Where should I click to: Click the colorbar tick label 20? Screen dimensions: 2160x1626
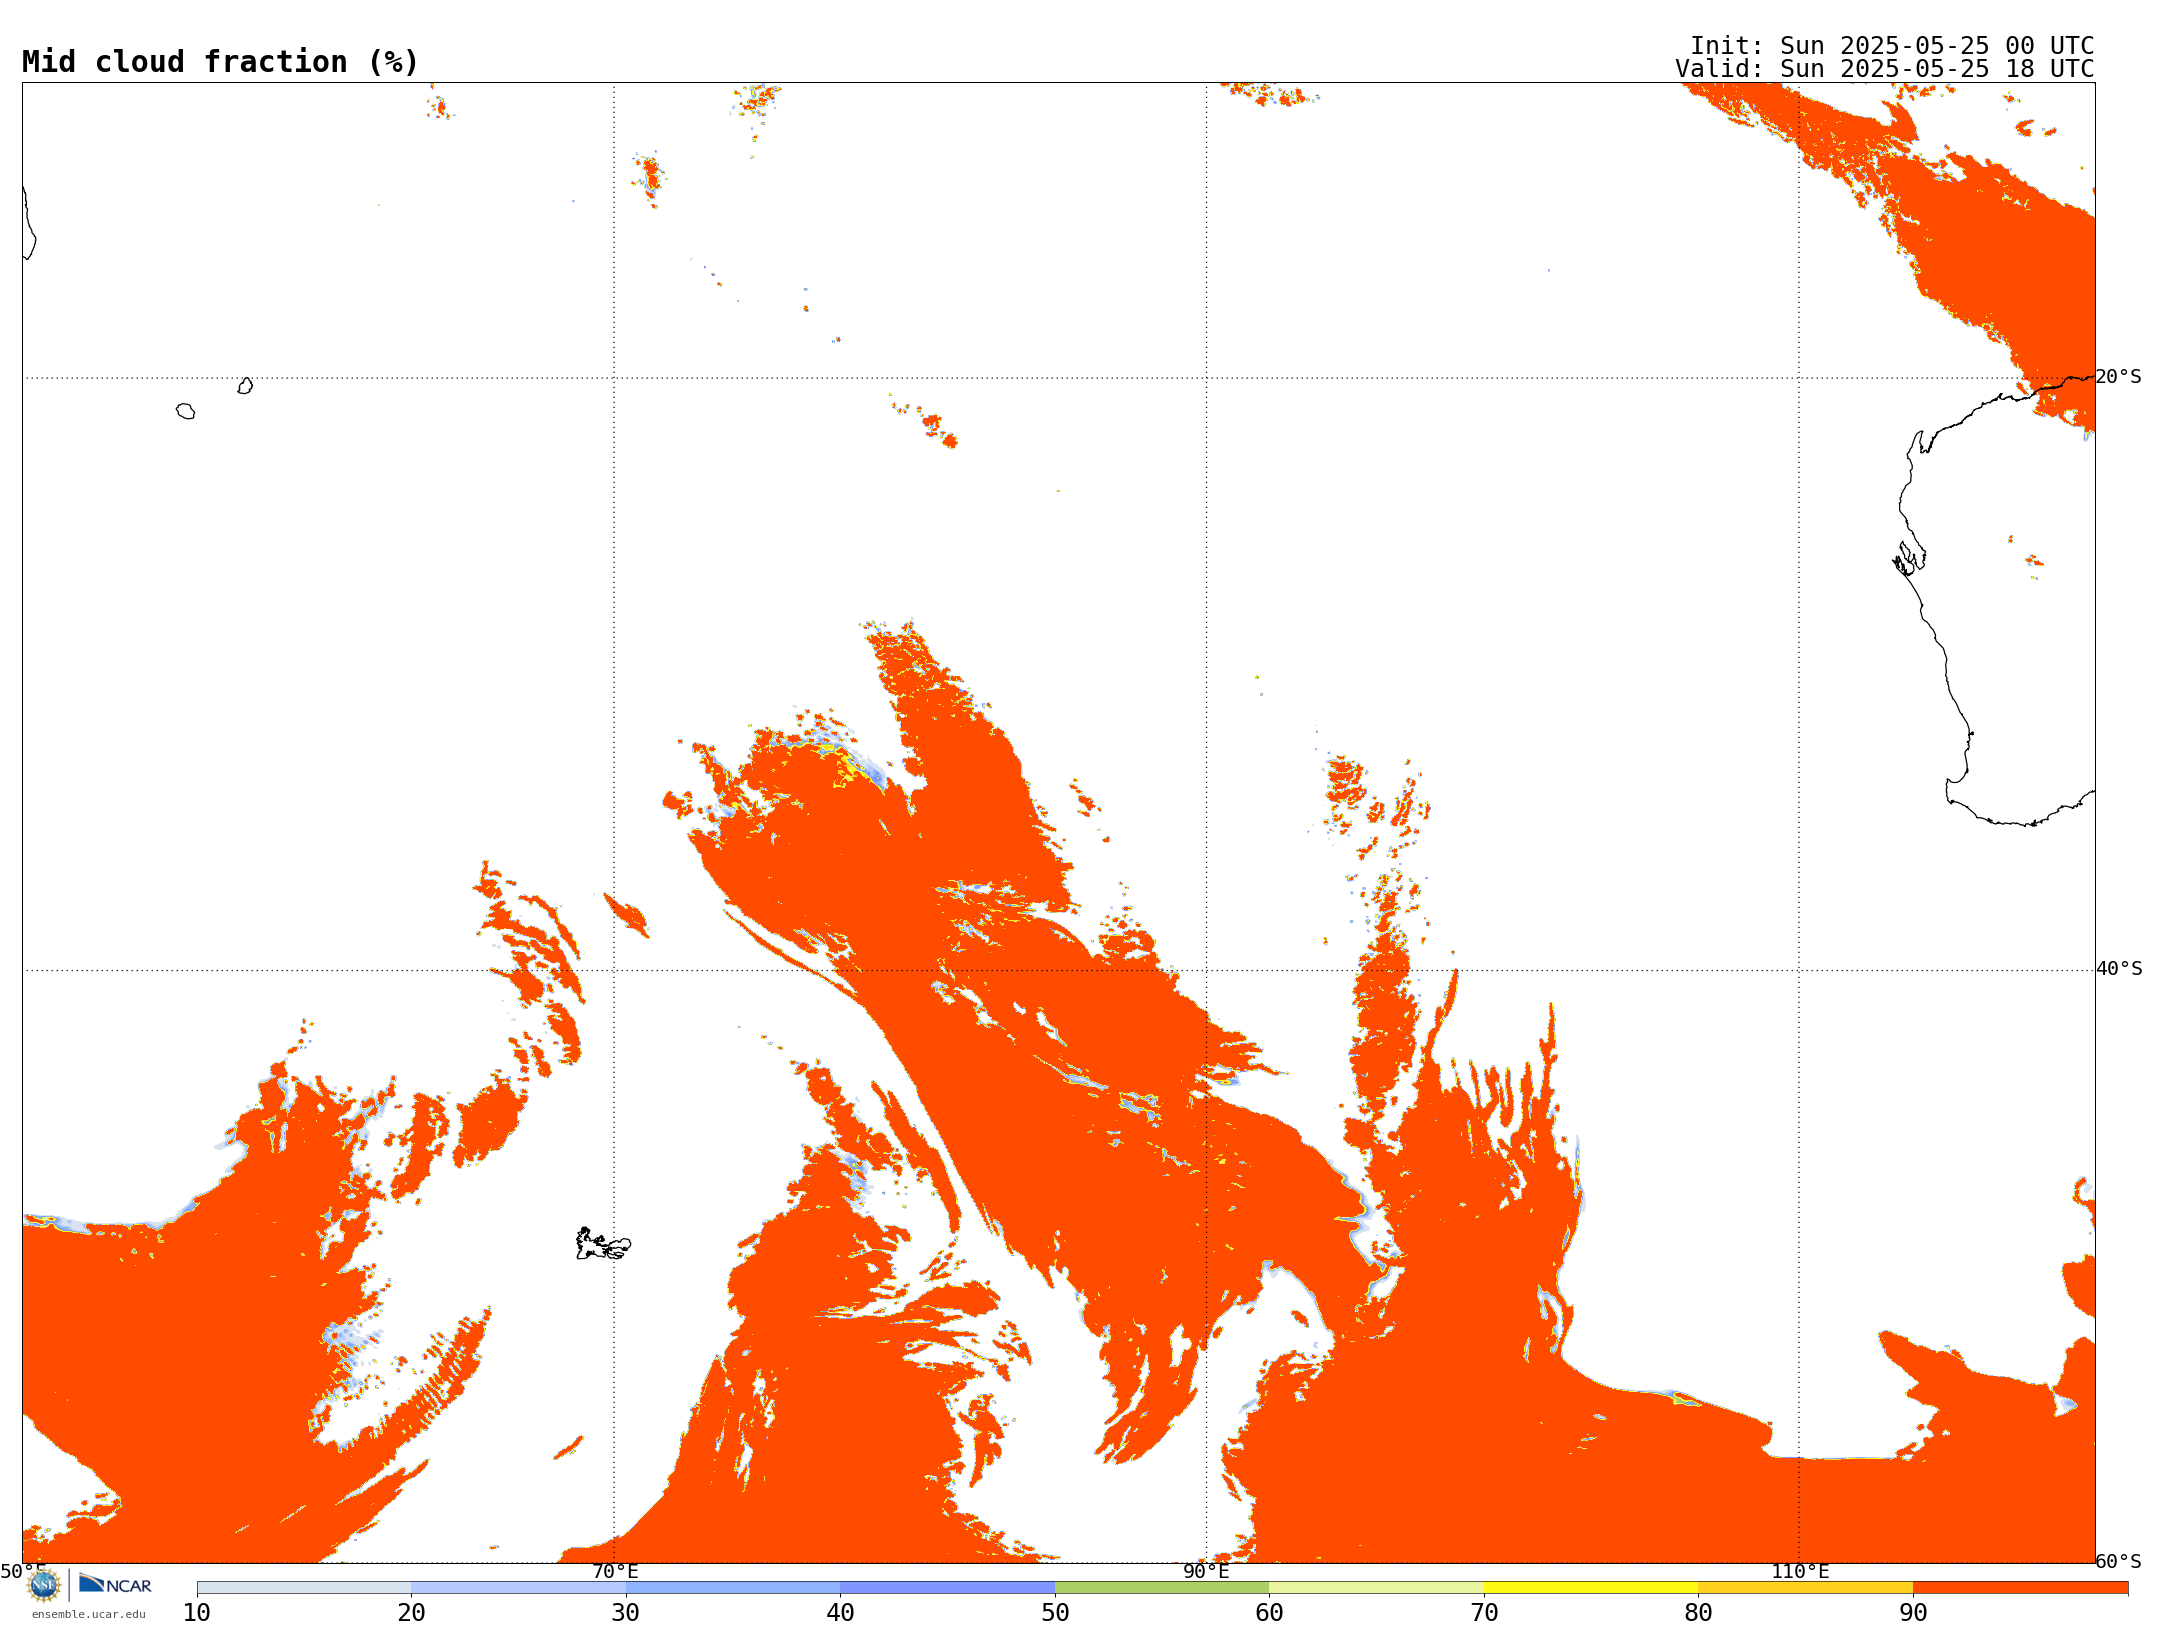tap(411, 1613)
